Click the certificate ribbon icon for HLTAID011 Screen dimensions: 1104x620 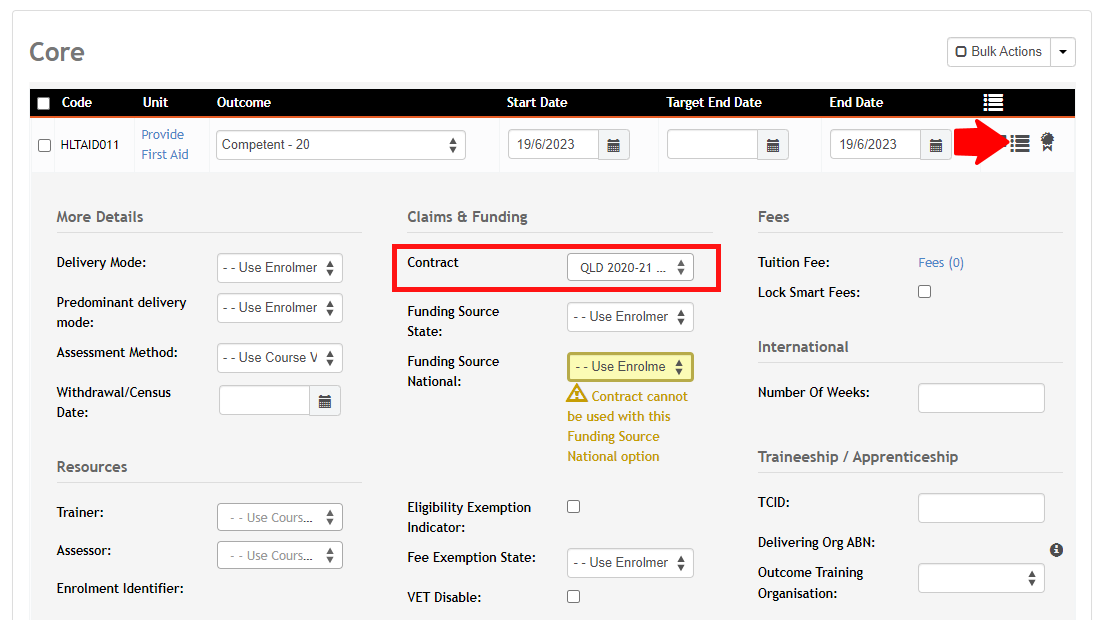click(1048, 142)
